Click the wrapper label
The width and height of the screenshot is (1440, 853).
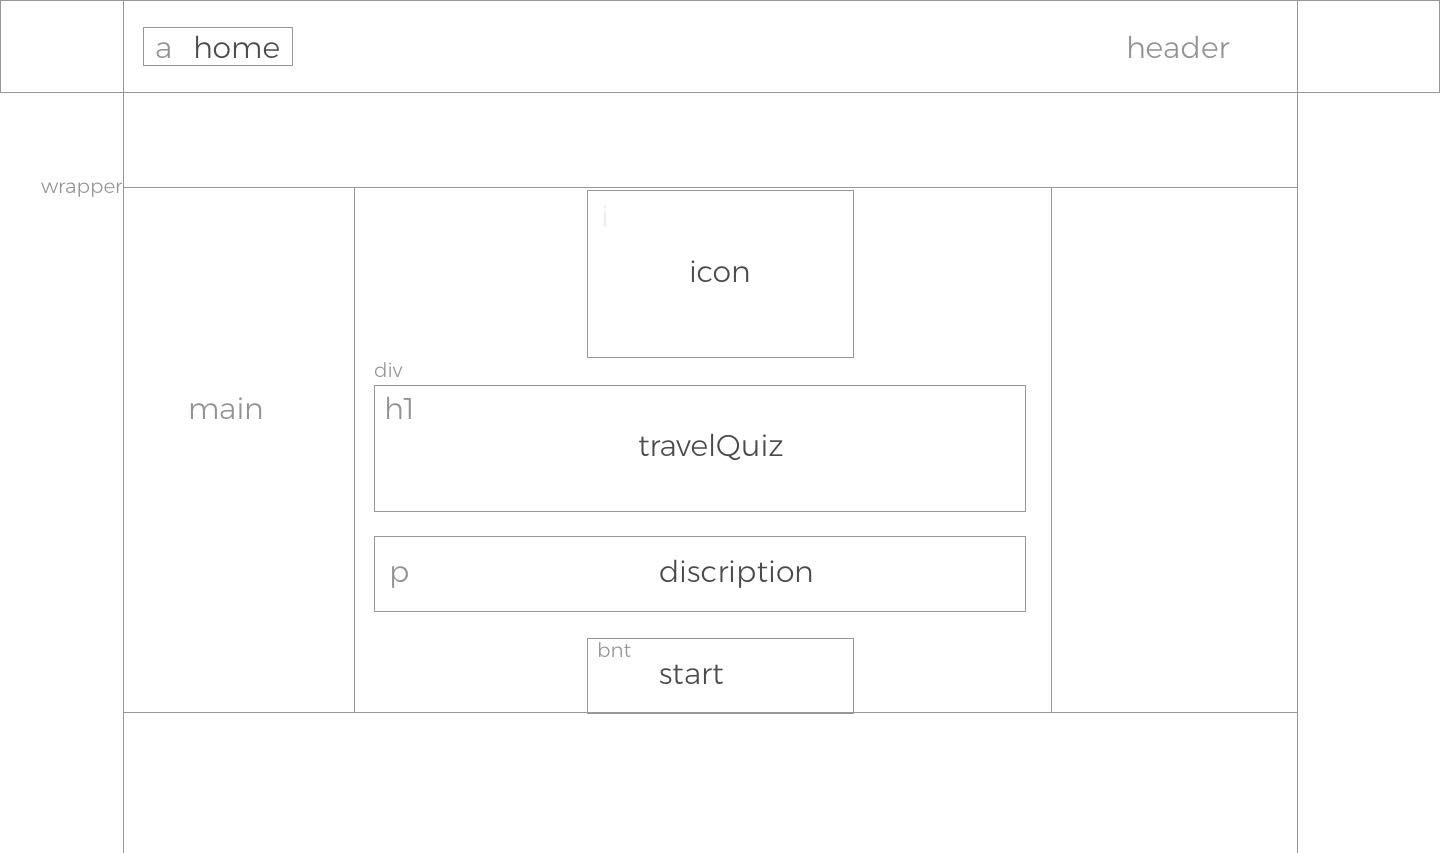[x=81, y=187]
